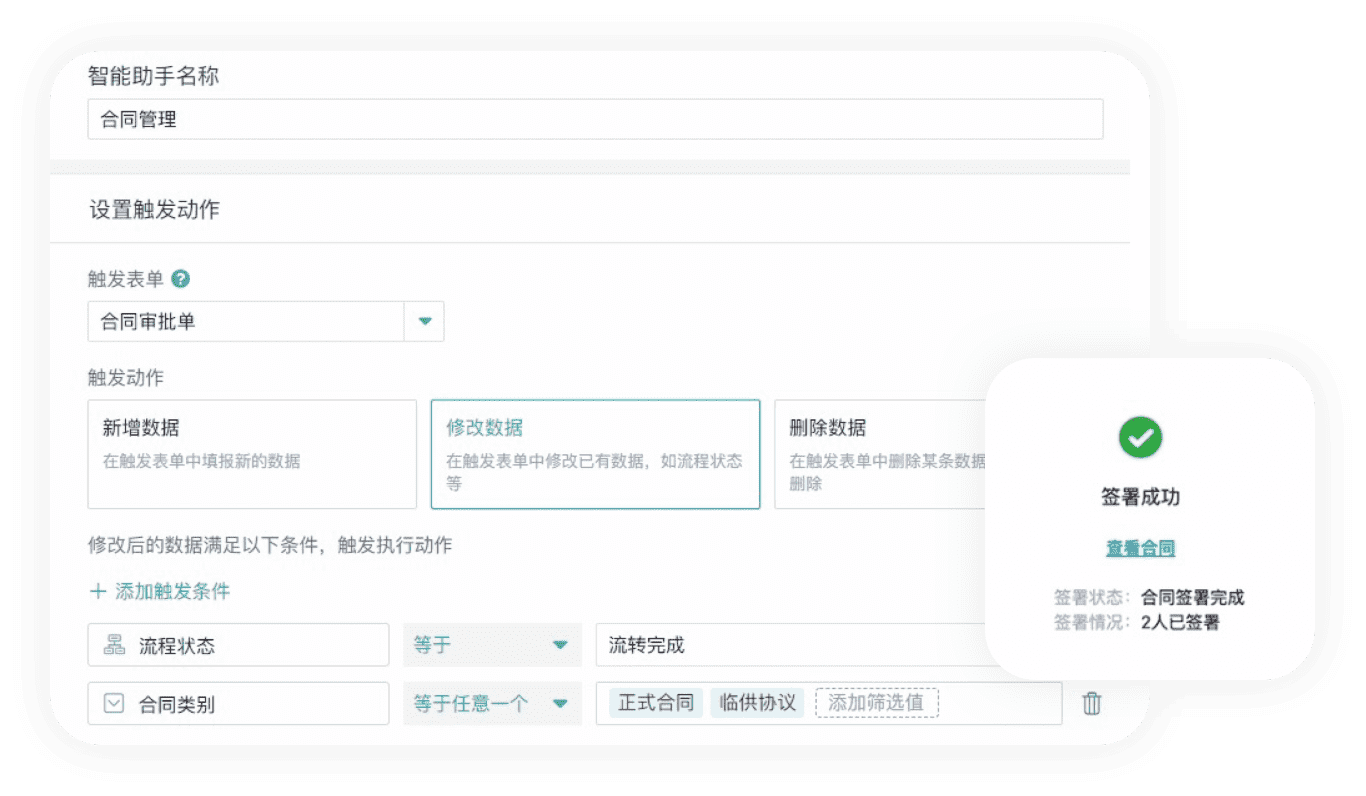The image size is (1366, 796).
Task: Click the trash icon on 合同类别 row
Action: coord(1092,704)
